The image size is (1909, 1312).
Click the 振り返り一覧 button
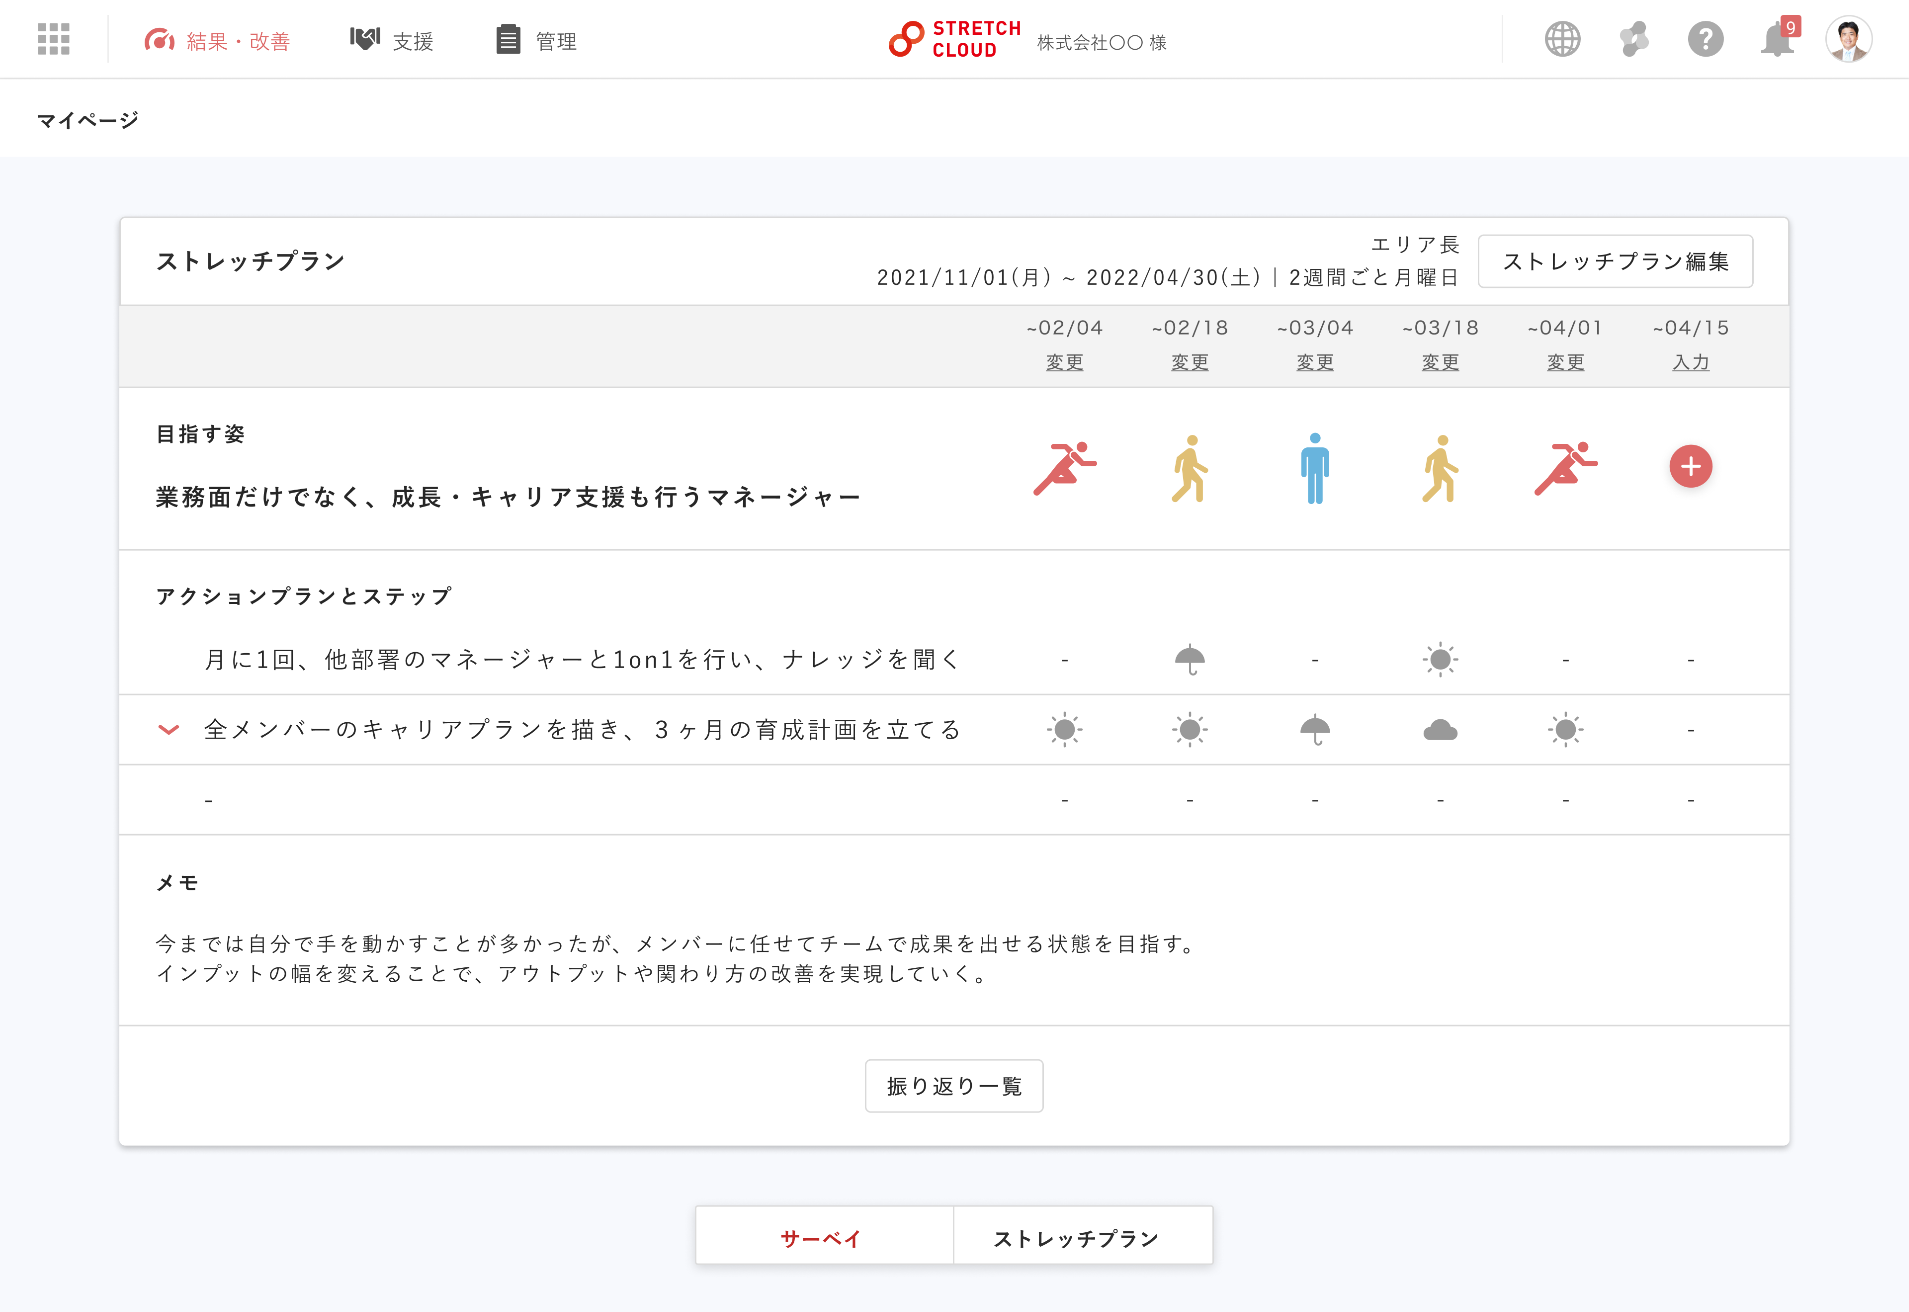tap(954, 1086)
